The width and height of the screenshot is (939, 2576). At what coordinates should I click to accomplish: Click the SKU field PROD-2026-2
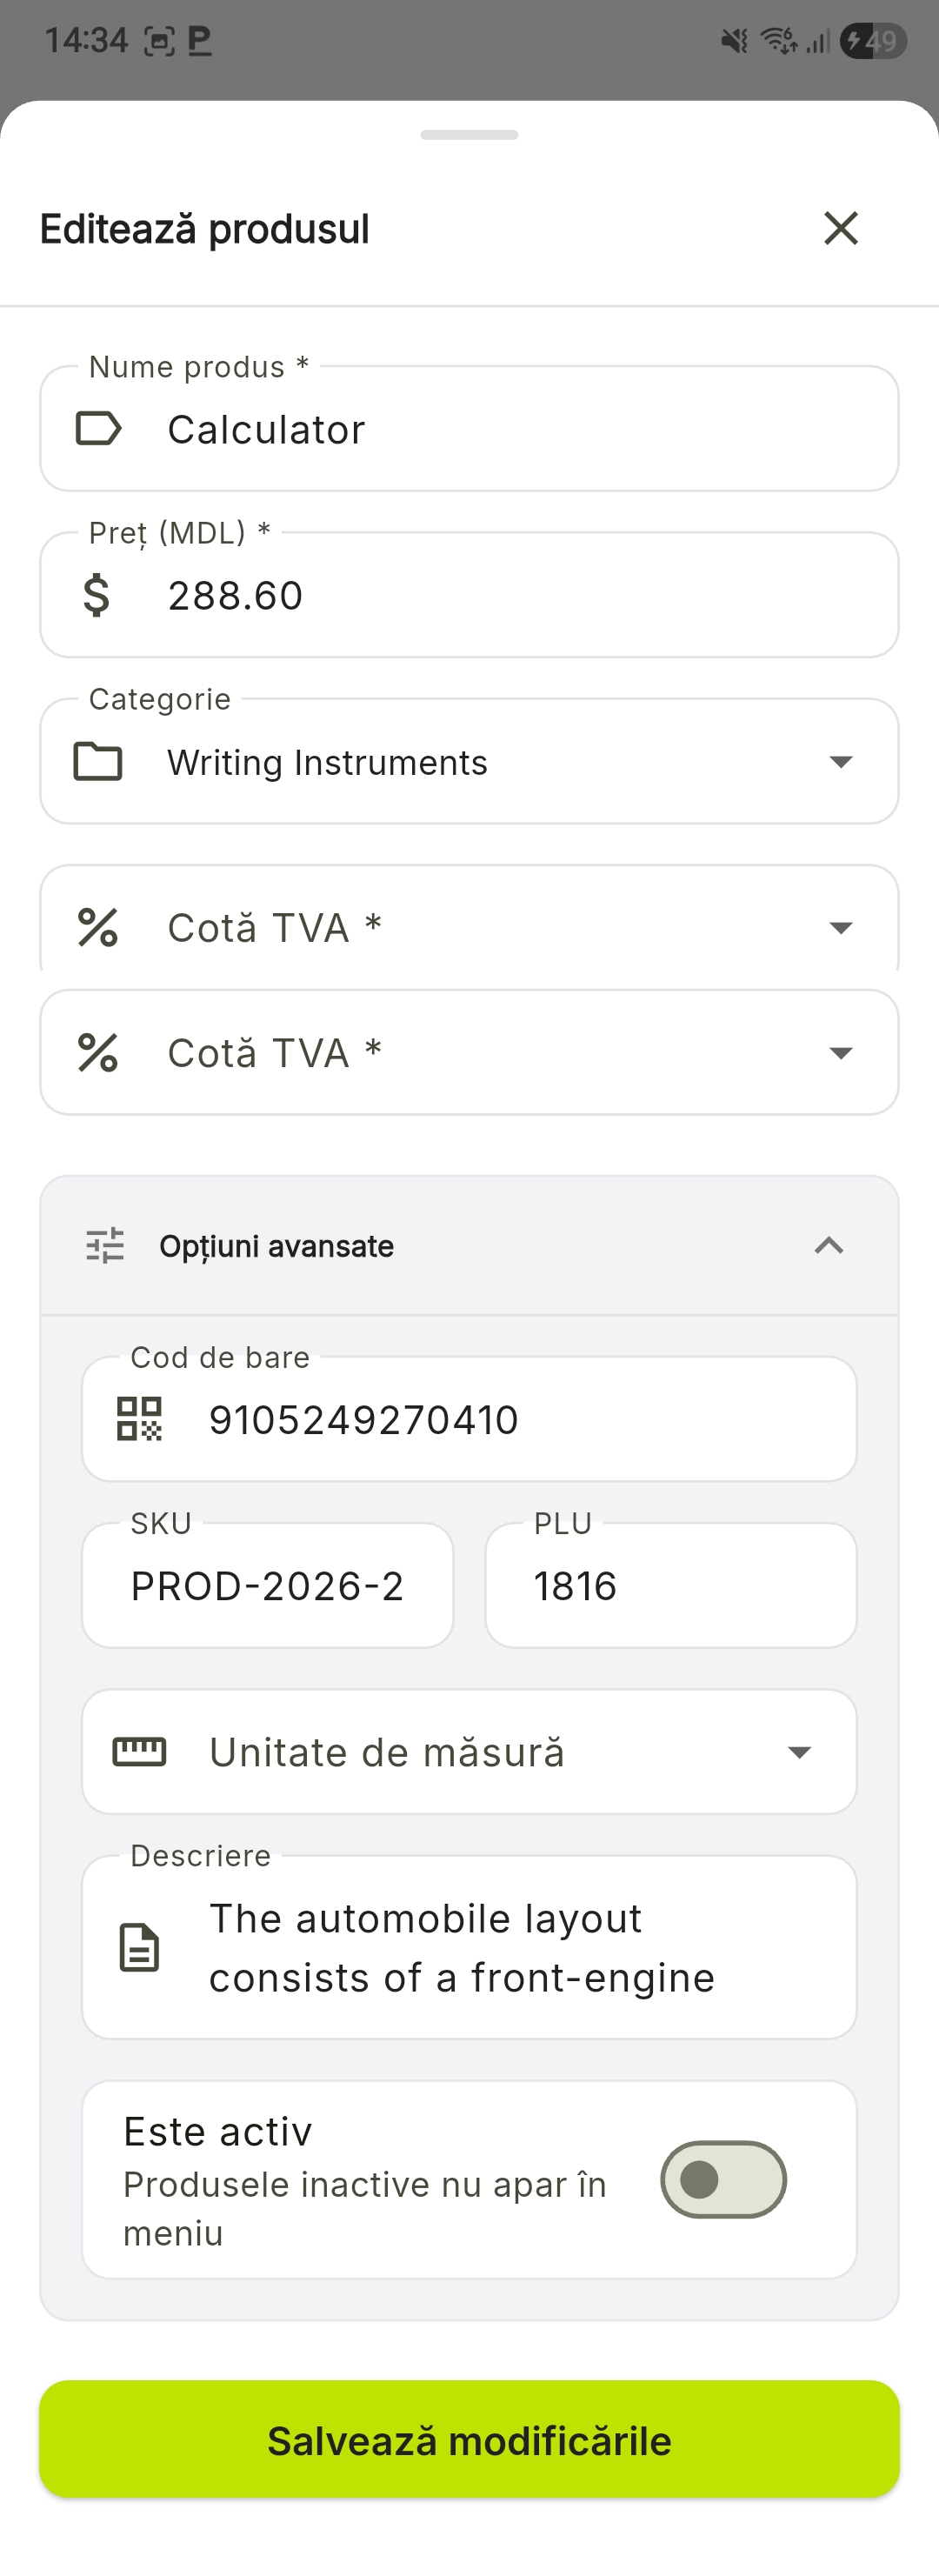click(267, 1586)
